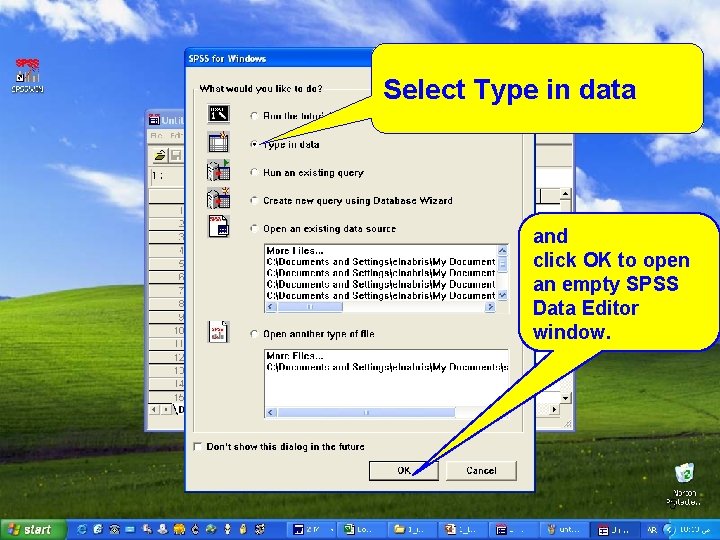Open the SPSS Data Editor taskbar button
This screenshot has height=540, width=720.
tap(613, 530)
